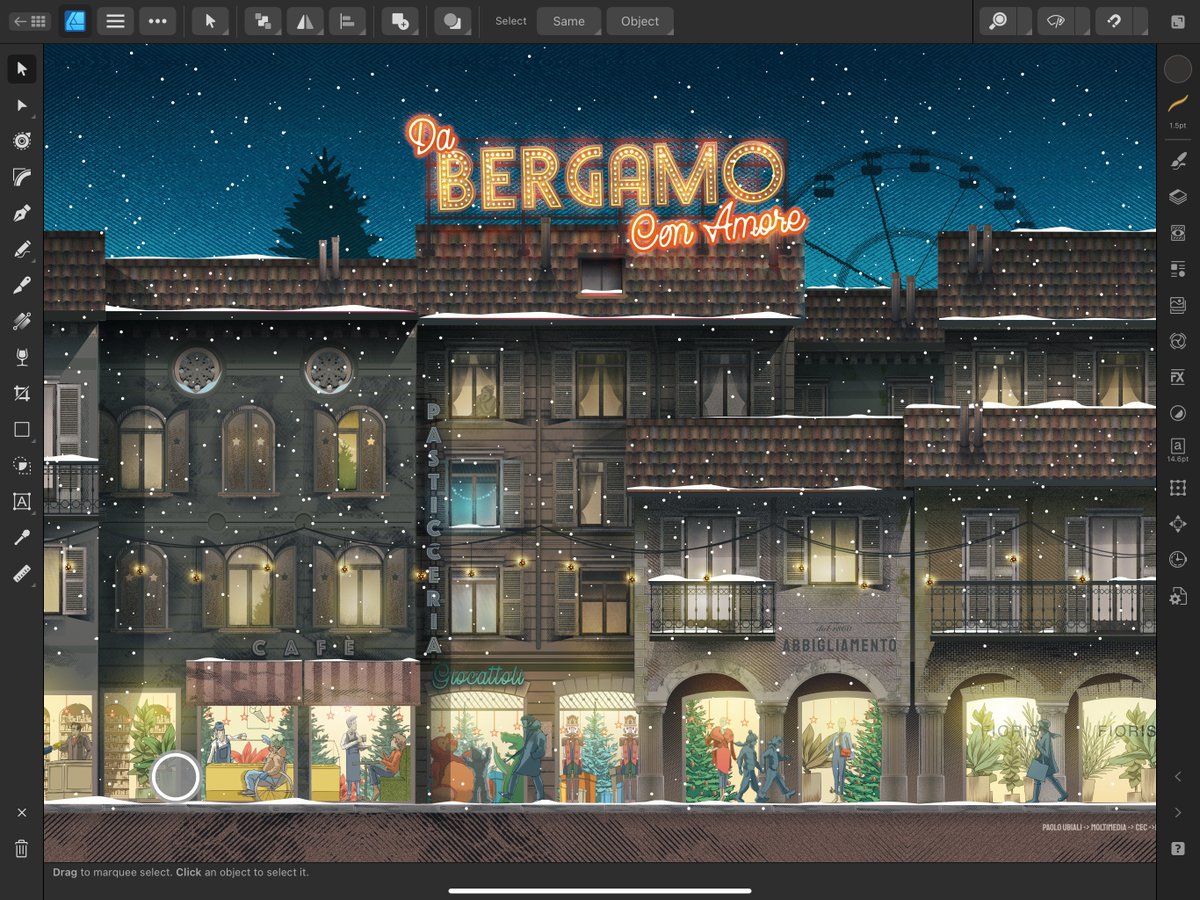Select the Rectangle shape tool

(21, 430)
